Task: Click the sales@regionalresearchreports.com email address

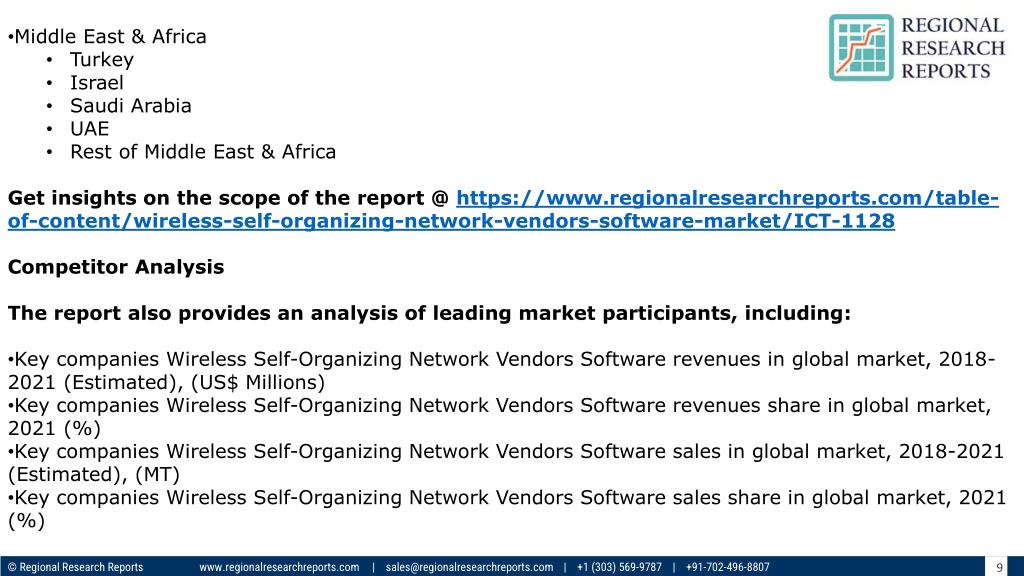Action: [469, 567]
